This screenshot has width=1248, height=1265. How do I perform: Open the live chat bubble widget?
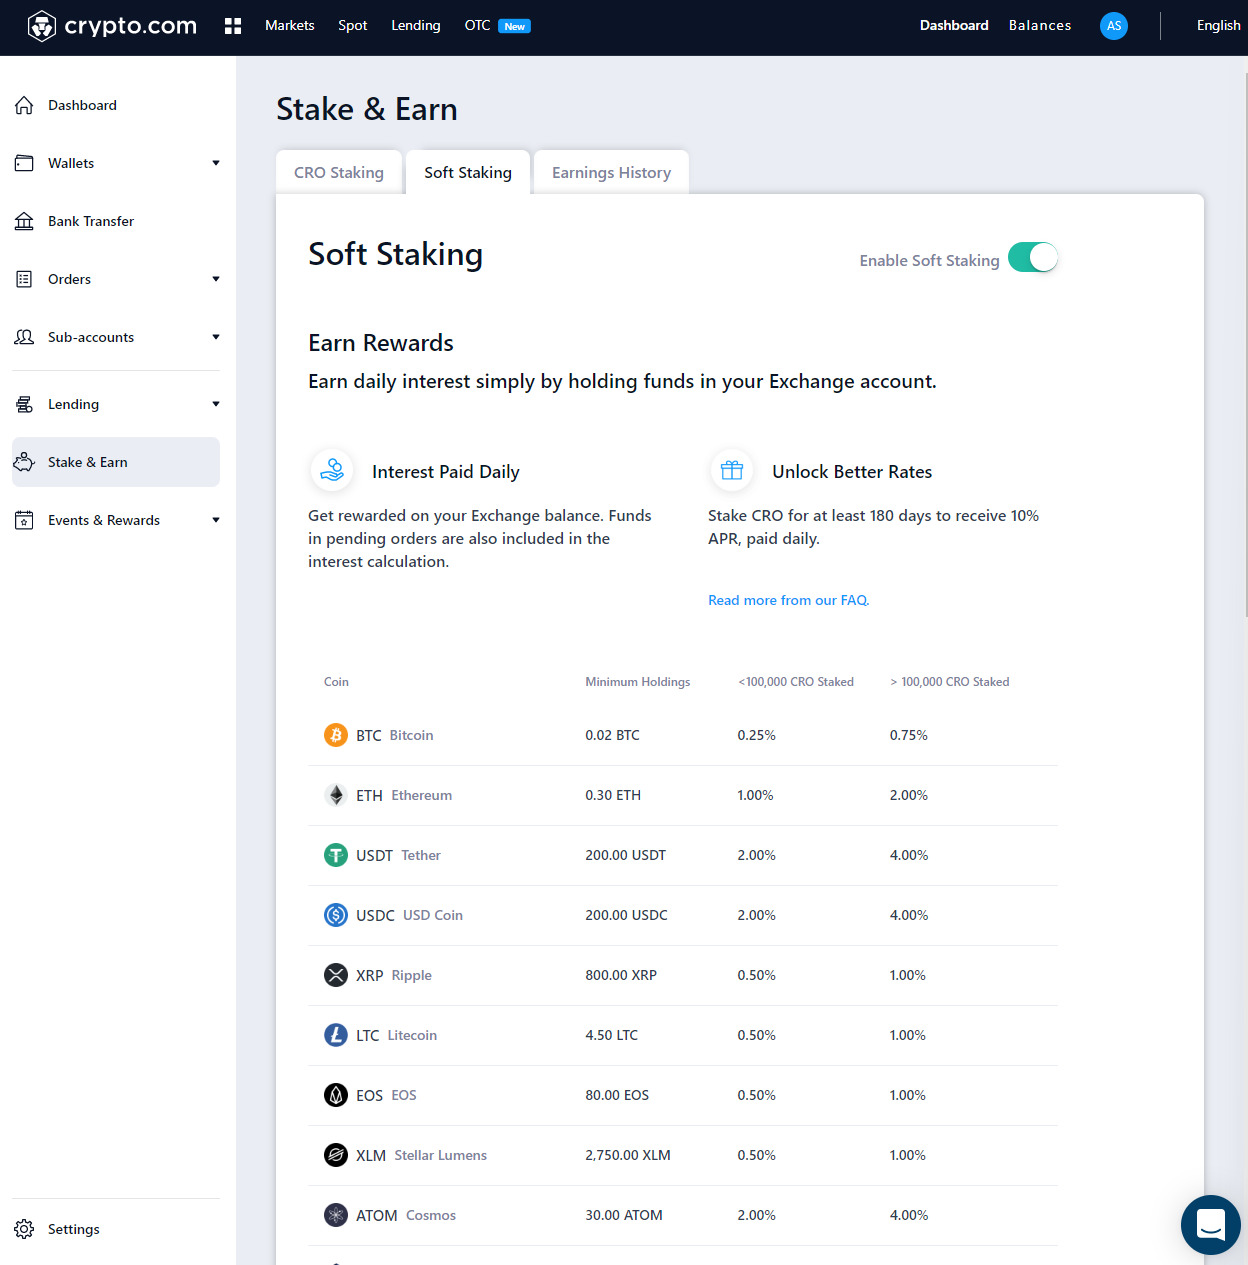tap(1211, 1225)
